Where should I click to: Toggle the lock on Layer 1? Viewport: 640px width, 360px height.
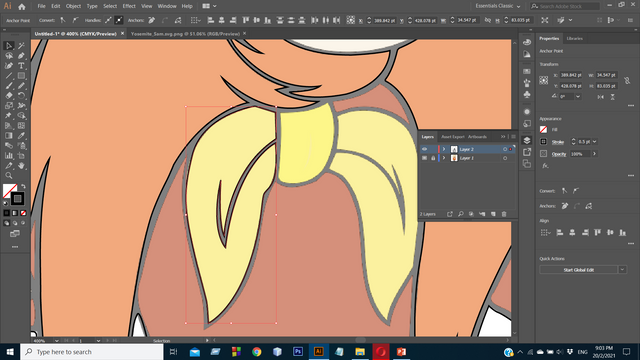[x=433, y=158]
